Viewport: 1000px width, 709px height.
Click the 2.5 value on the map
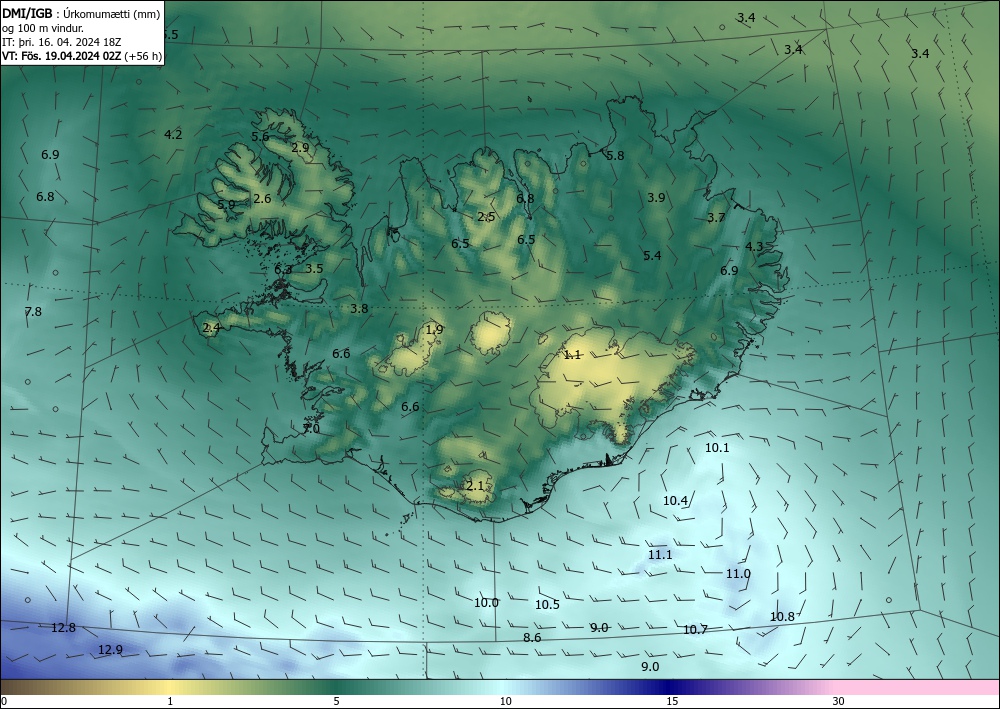pos(486,217)
